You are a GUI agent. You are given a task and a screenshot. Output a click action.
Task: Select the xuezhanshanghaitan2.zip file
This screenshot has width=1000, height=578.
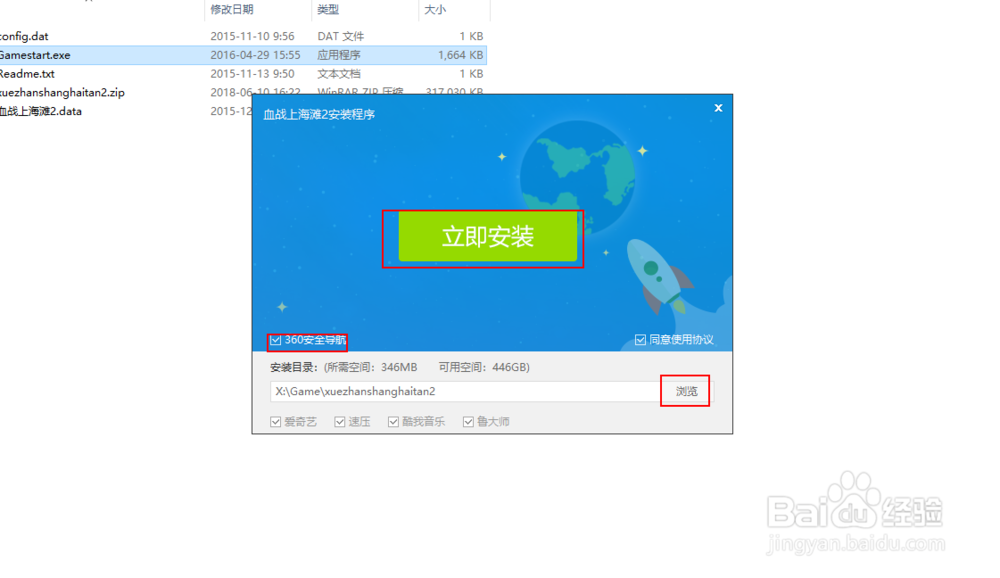62,93
